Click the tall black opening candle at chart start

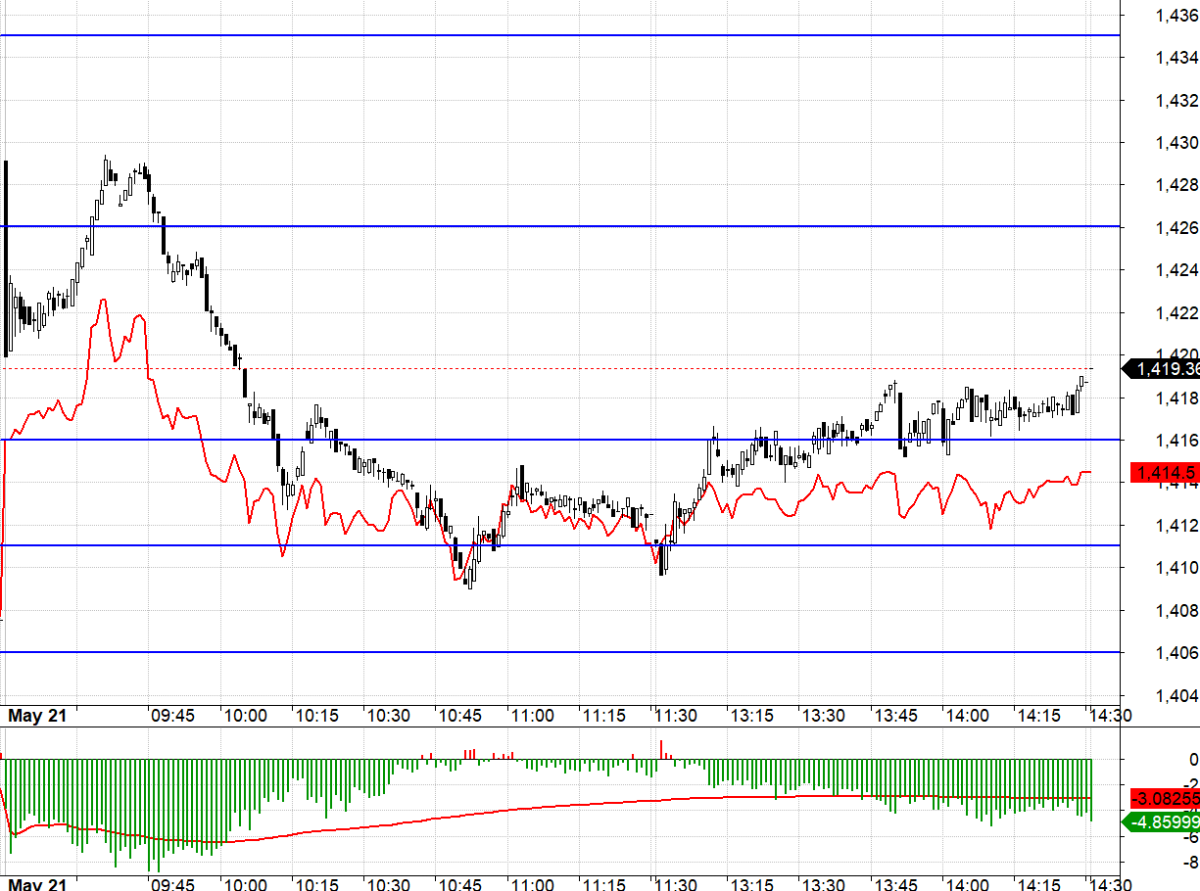click(7, 257)
